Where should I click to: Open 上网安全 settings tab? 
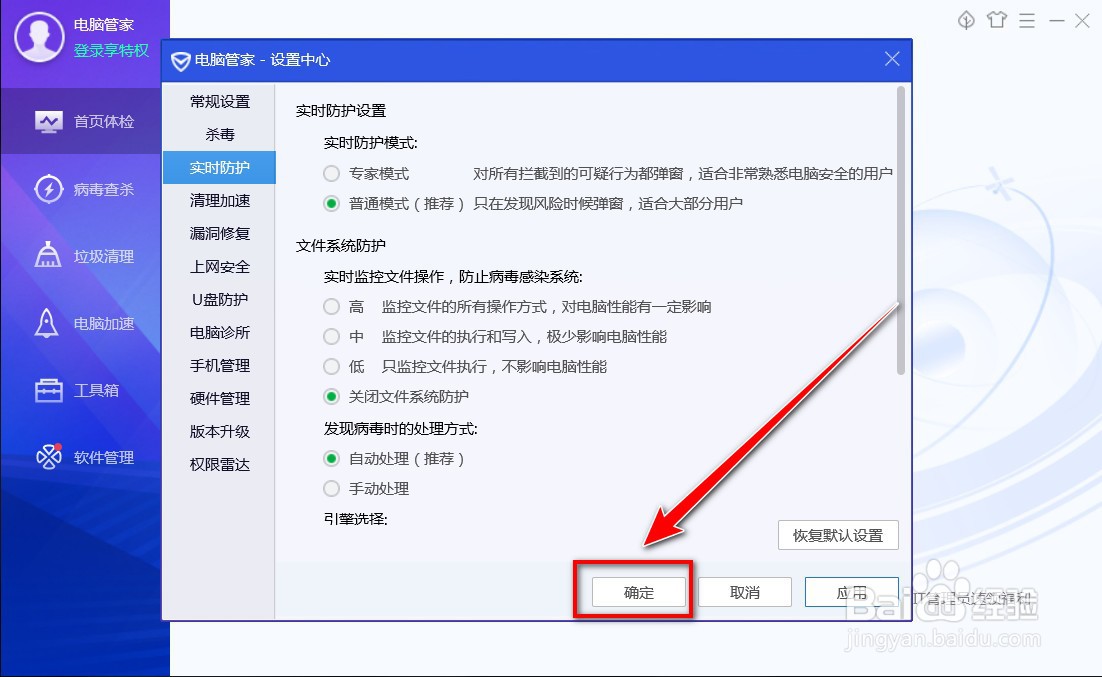tap(219, 267)
